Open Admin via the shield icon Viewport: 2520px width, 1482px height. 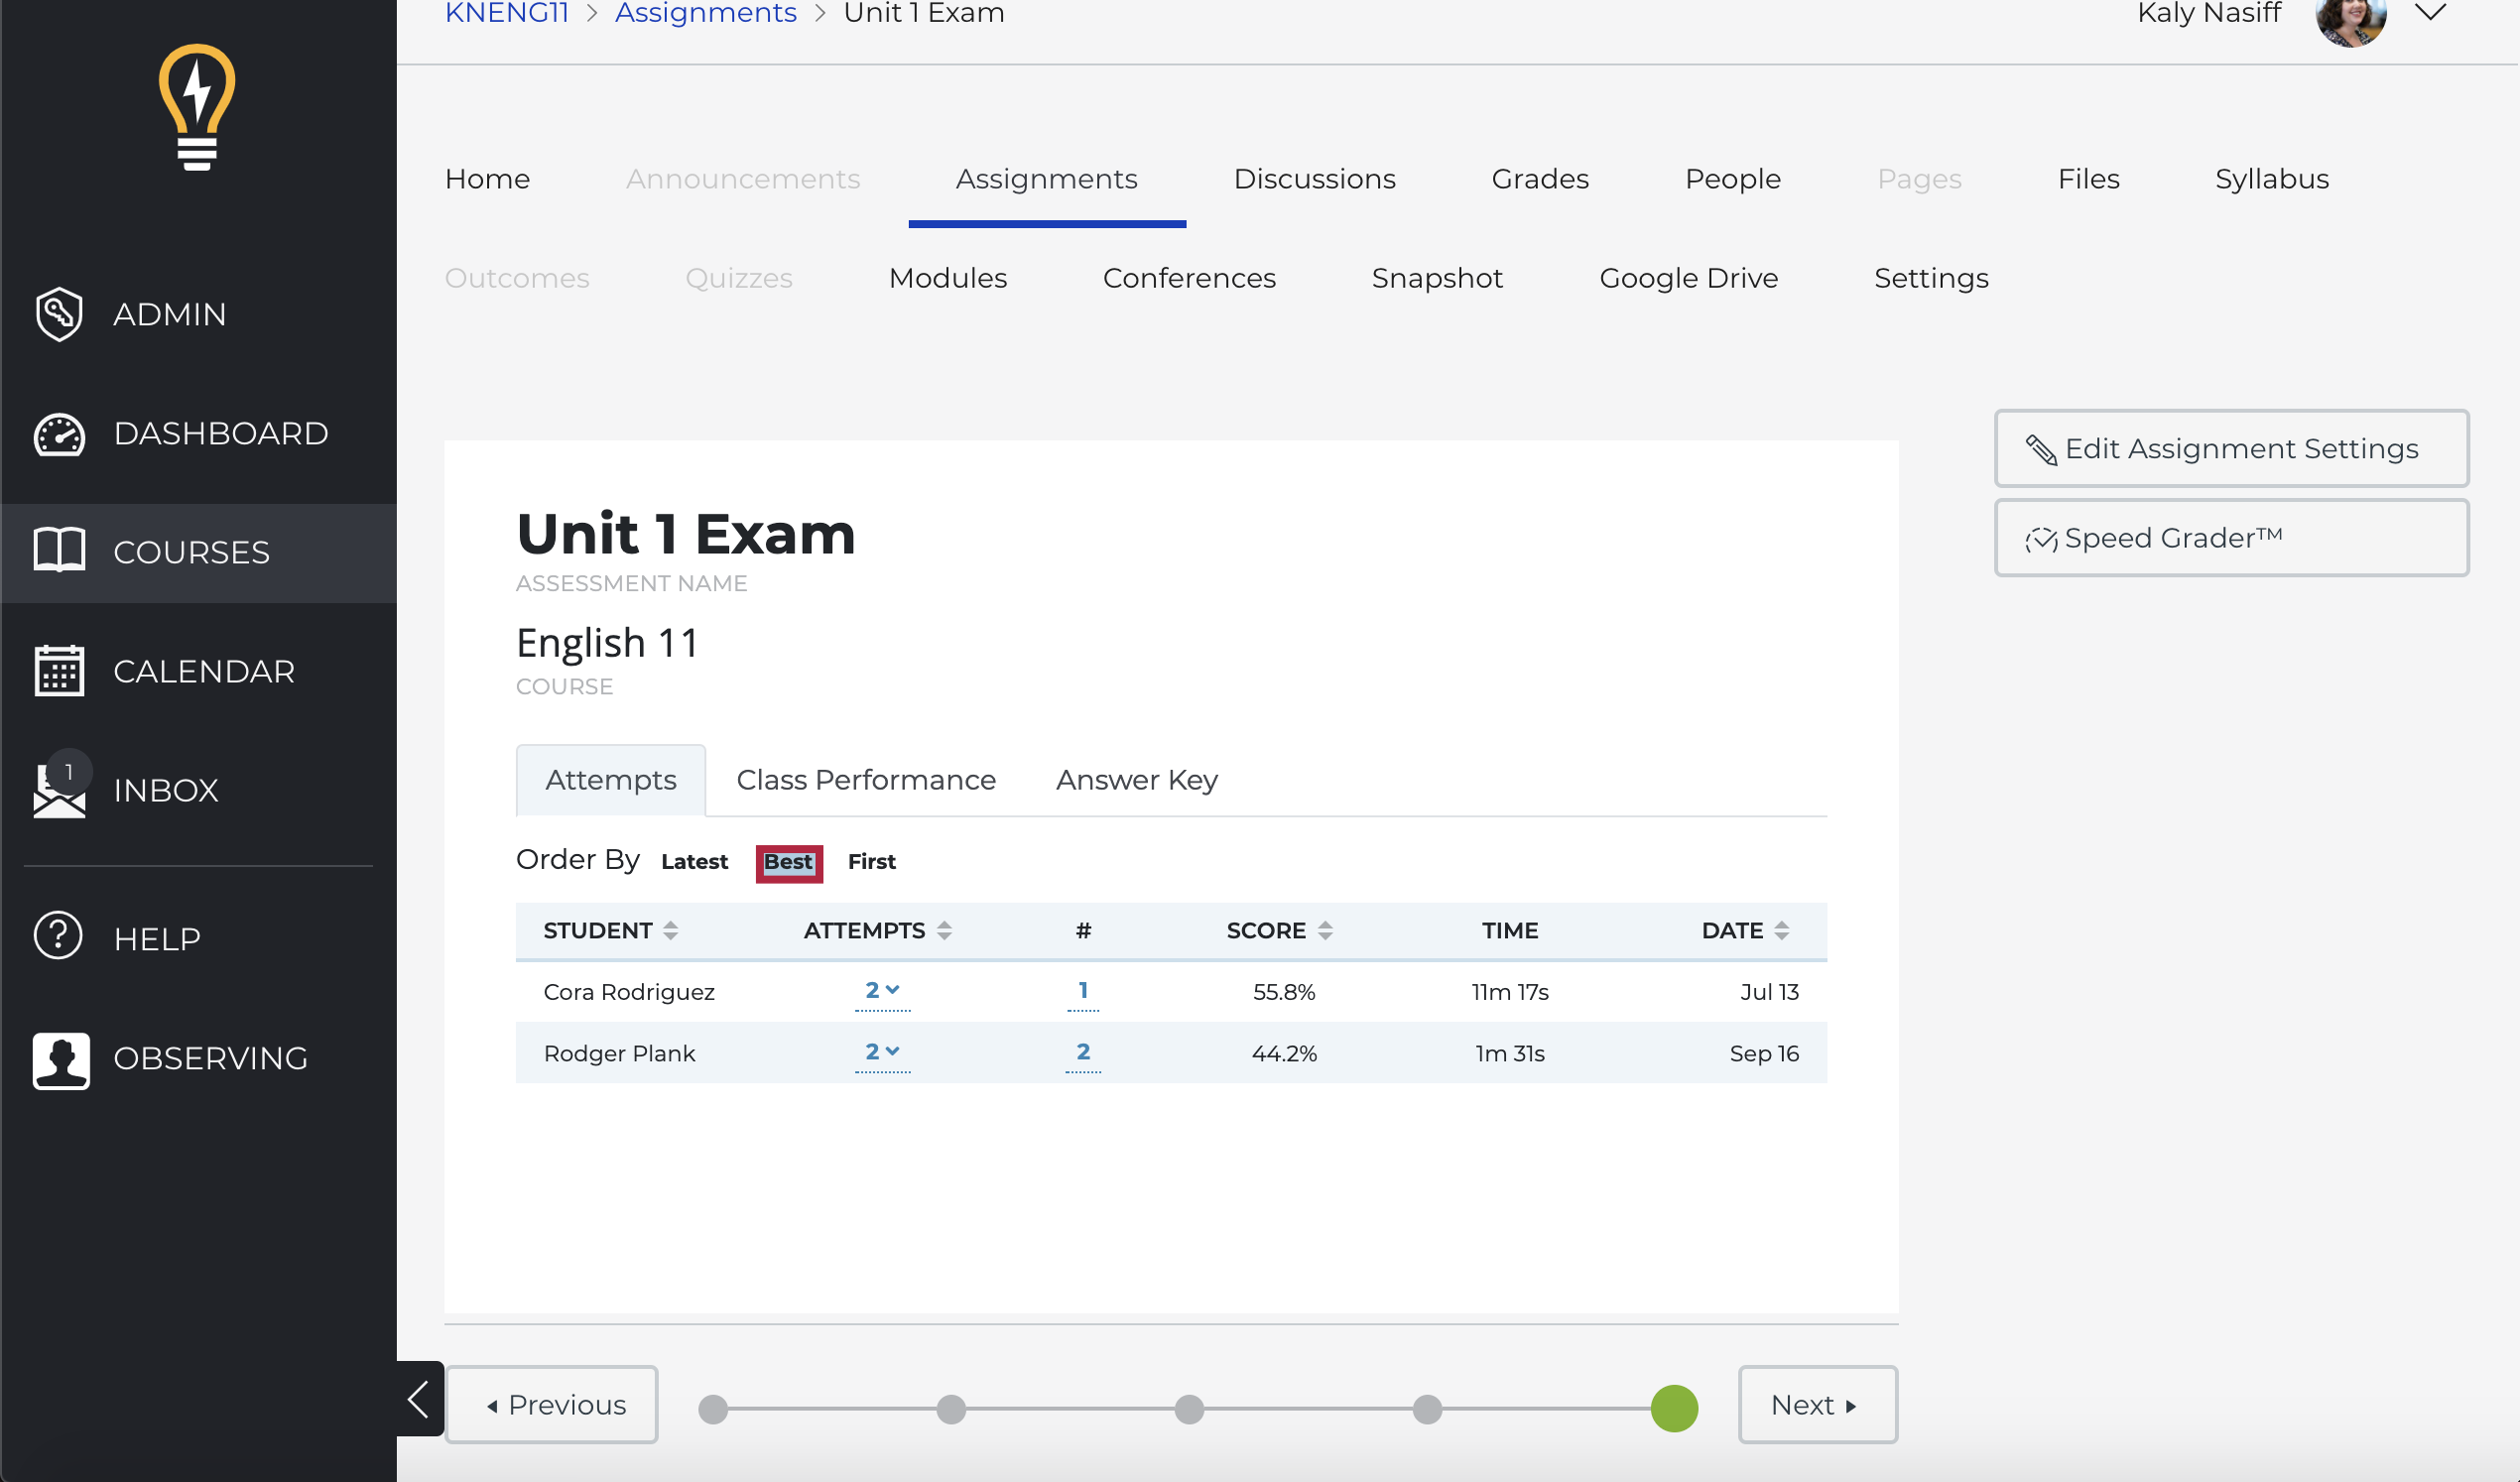click(x=59, y=314)
